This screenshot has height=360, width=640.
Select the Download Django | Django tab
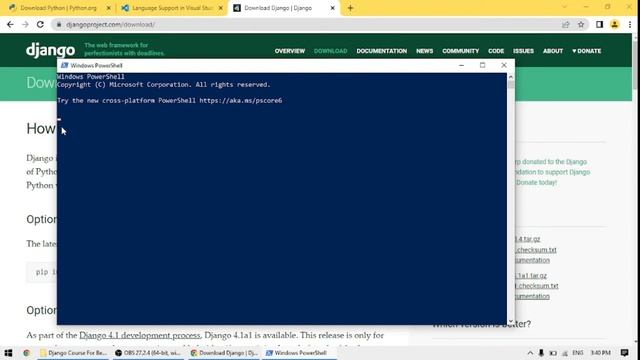pos(284,8)
